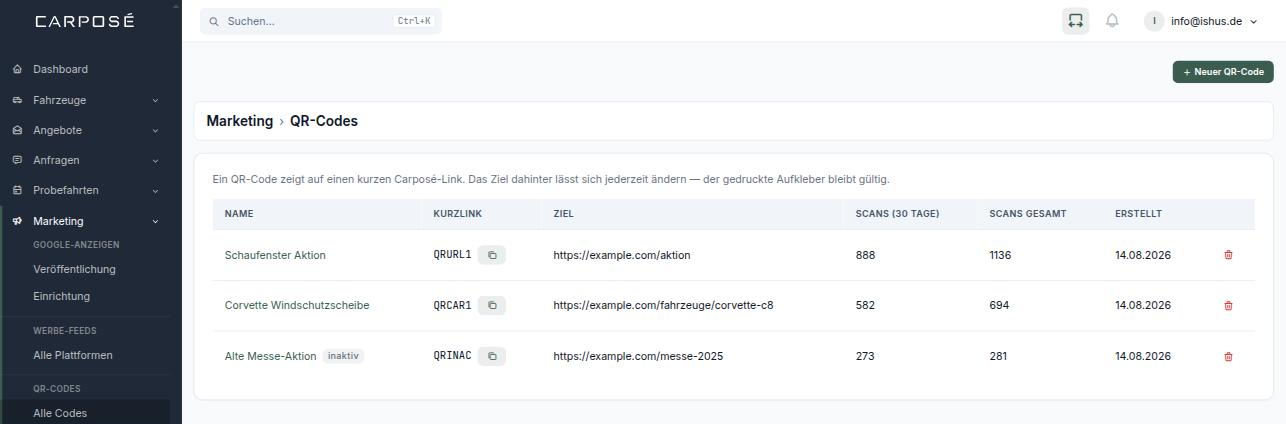1286x424 pixels.
Task: Select Alle Codes under QR-Codes
Action: [60, 413]
